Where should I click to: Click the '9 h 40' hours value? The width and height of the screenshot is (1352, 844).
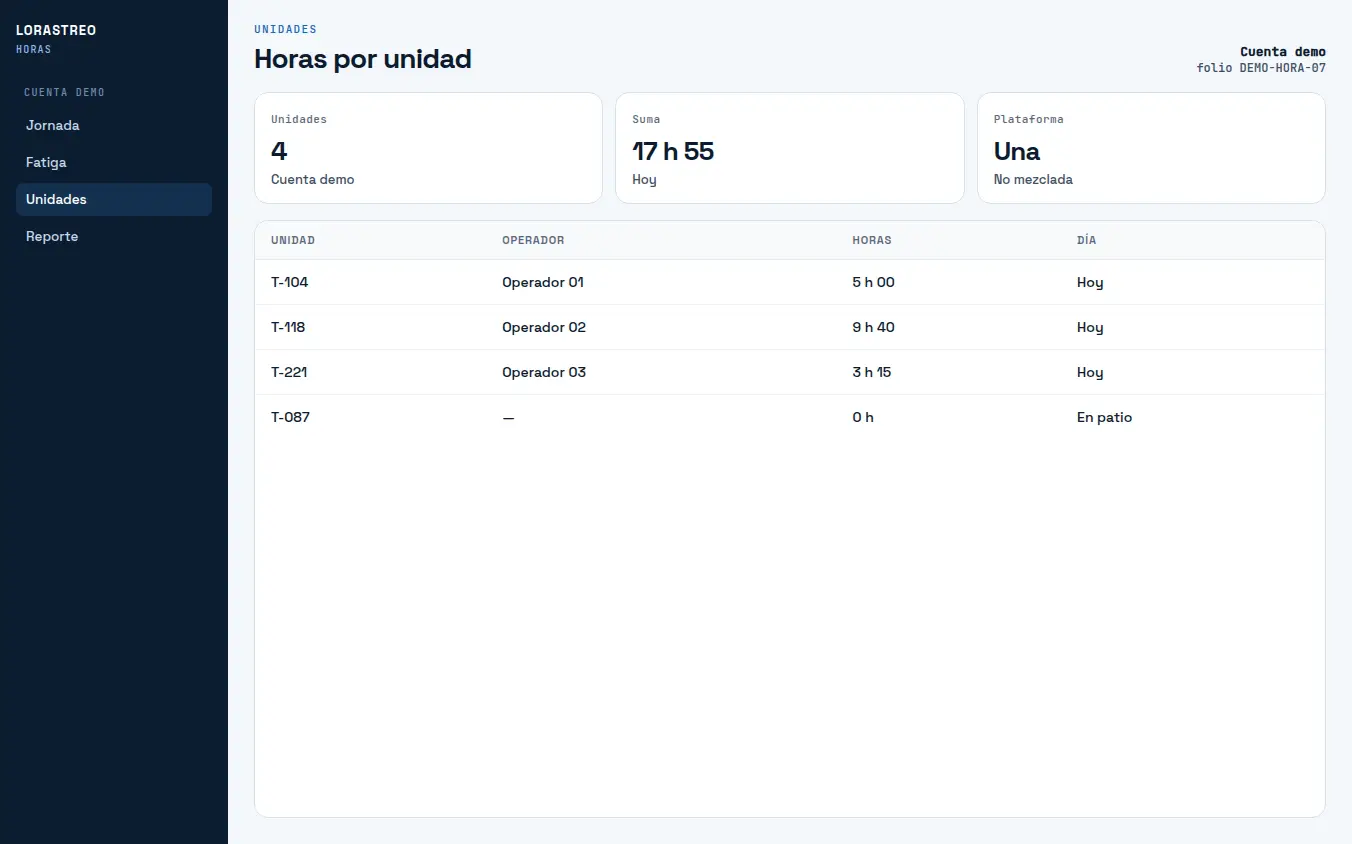click(x=874, y=327)
